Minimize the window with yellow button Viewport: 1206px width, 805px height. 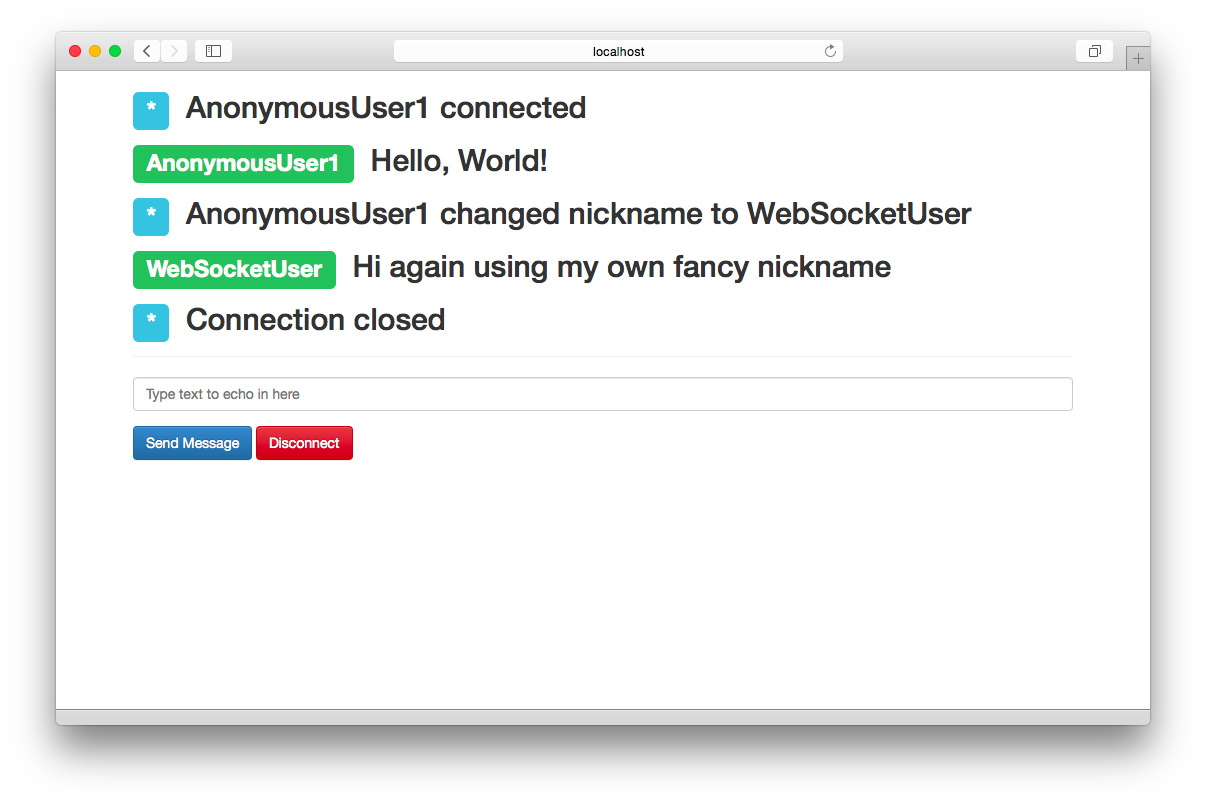(x=95, y=51)
